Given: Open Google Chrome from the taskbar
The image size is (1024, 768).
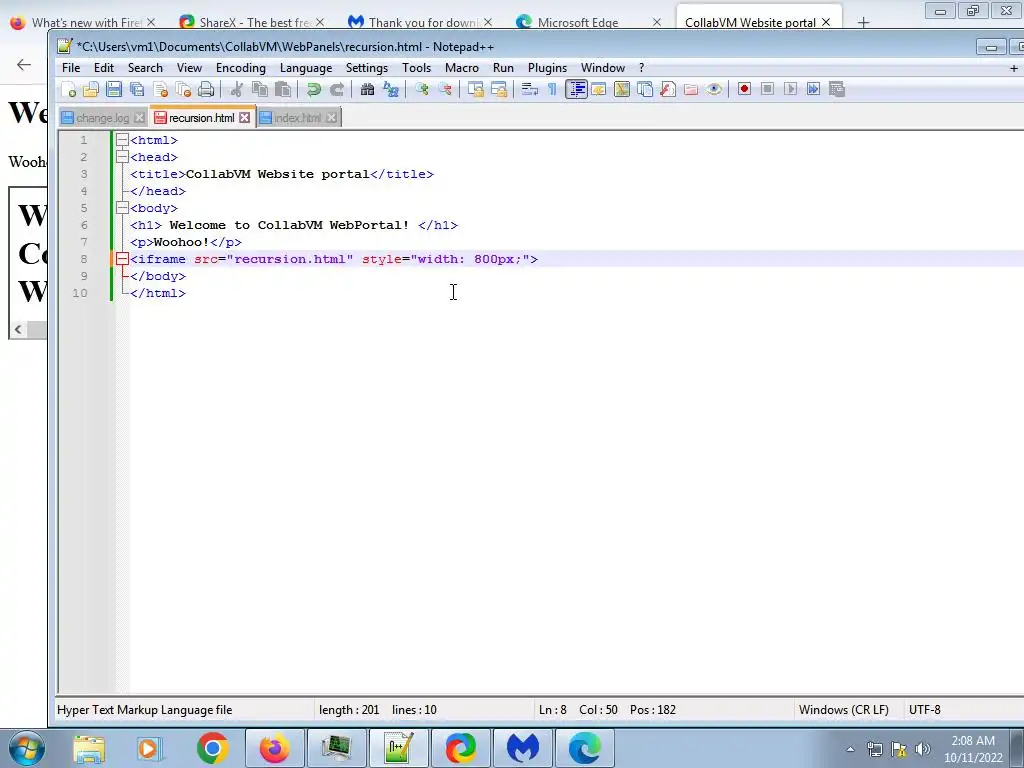Looking at the screenshot, I should click(212, 748).
